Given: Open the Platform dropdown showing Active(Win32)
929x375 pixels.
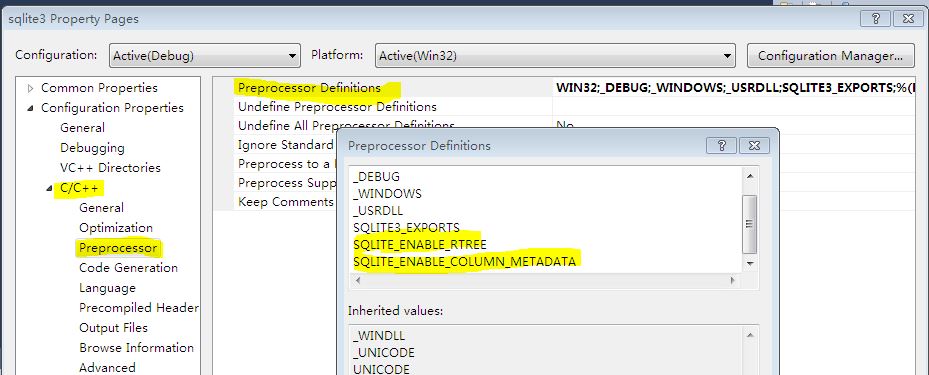Looking at the screenshot, I should click(x=555, y=56).
